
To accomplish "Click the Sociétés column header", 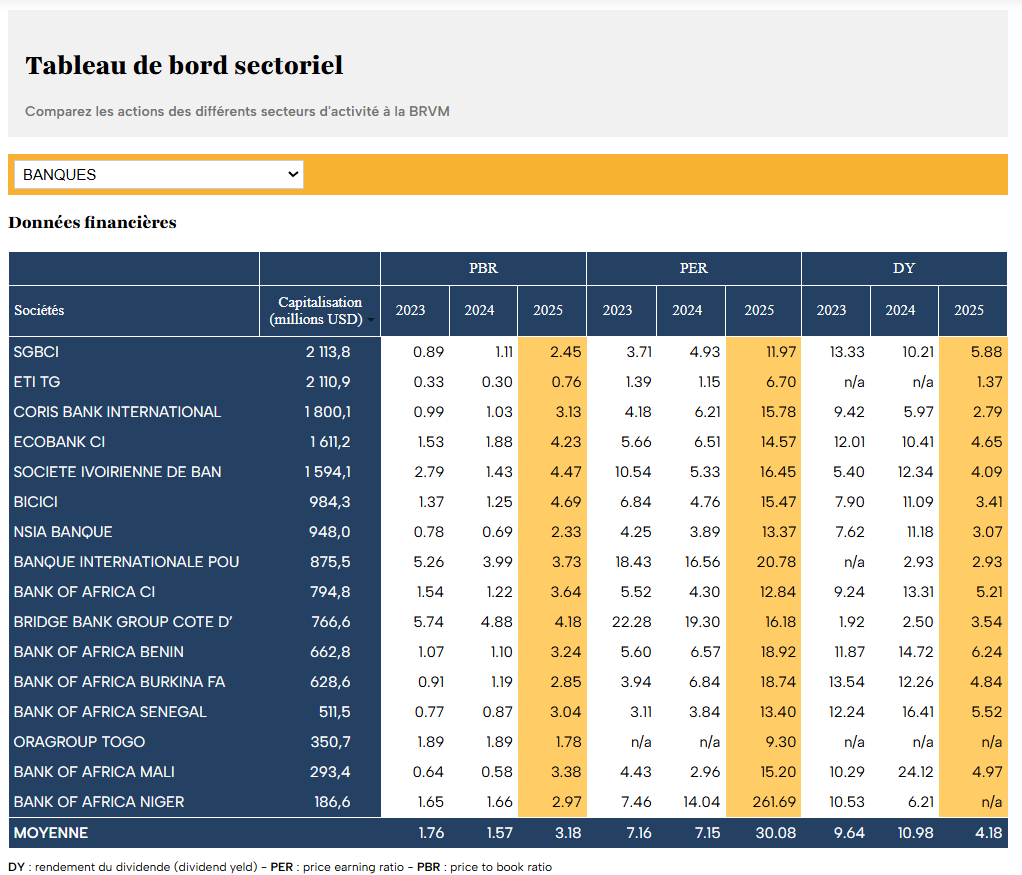I will pos(39,310).
